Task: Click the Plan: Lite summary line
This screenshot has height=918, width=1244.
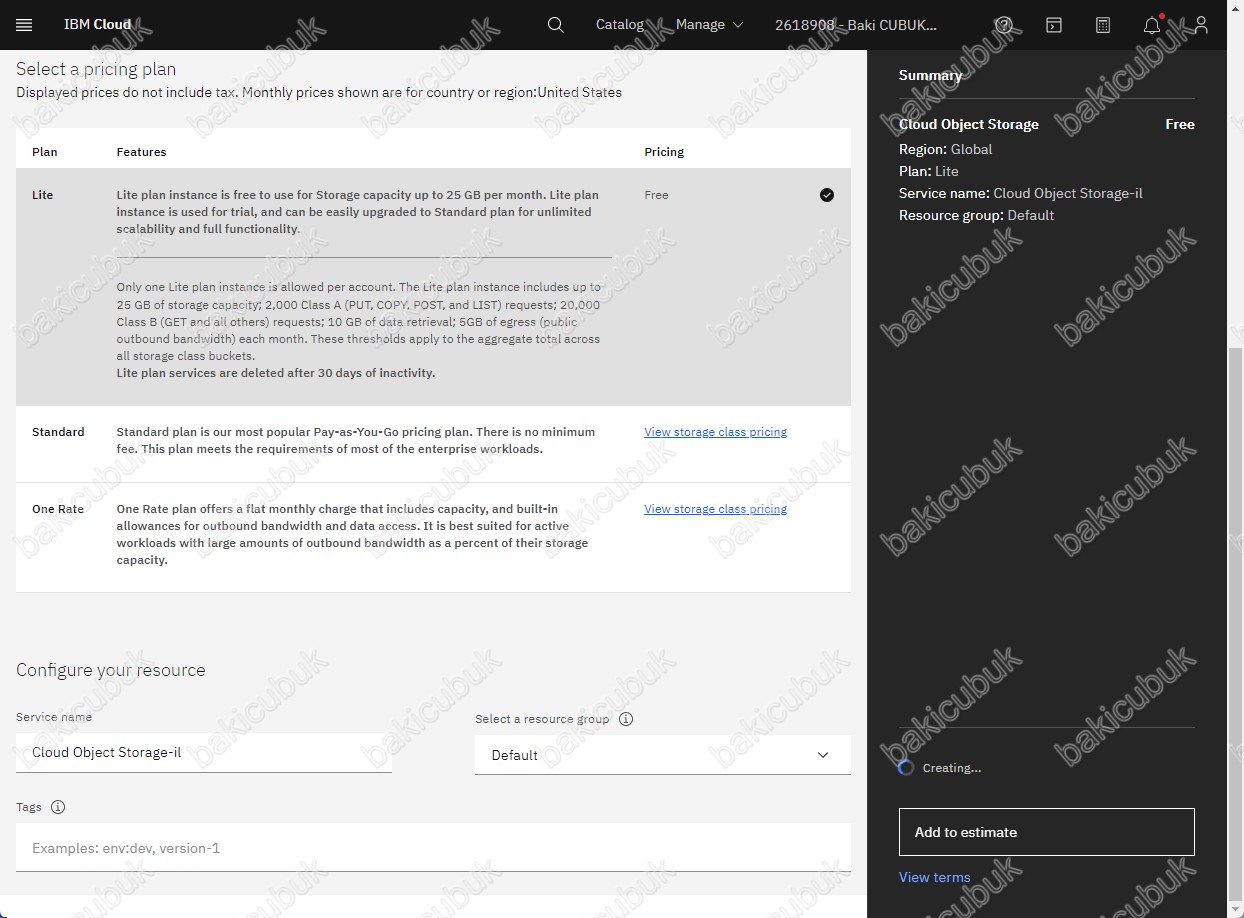Action: (x=928, y=171)
